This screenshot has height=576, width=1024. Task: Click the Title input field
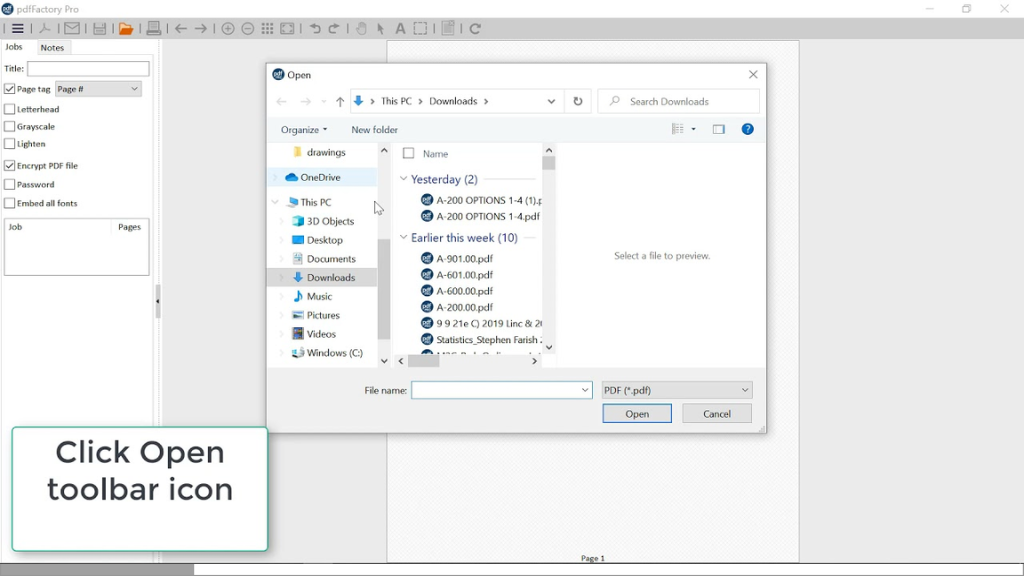[88, 69]
